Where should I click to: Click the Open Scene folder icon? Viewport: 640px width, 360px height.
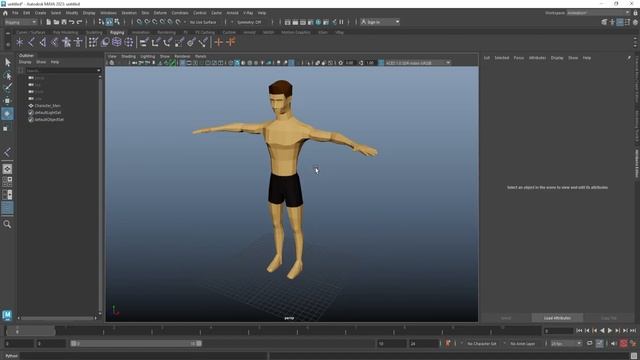pos(56,22)
